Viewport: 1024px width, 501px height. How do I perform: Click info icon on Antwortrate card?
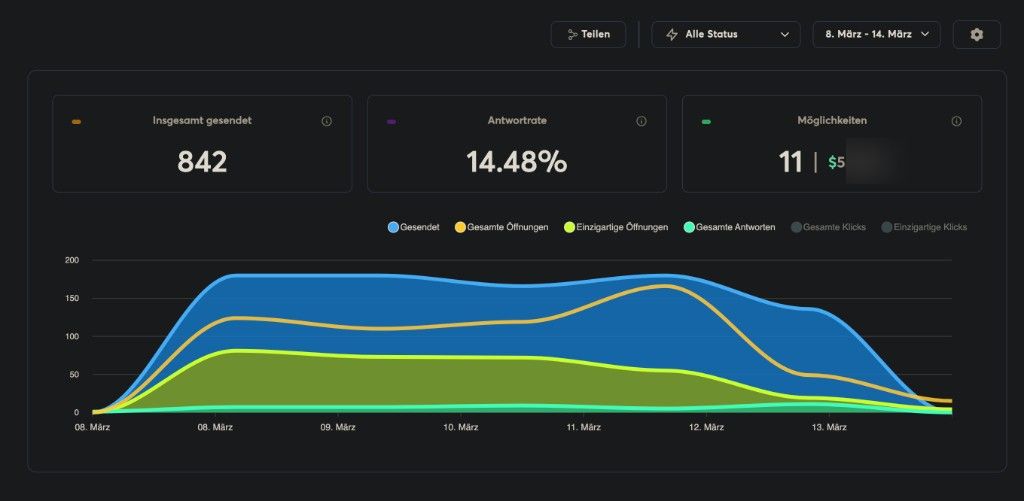coord(641,121)
